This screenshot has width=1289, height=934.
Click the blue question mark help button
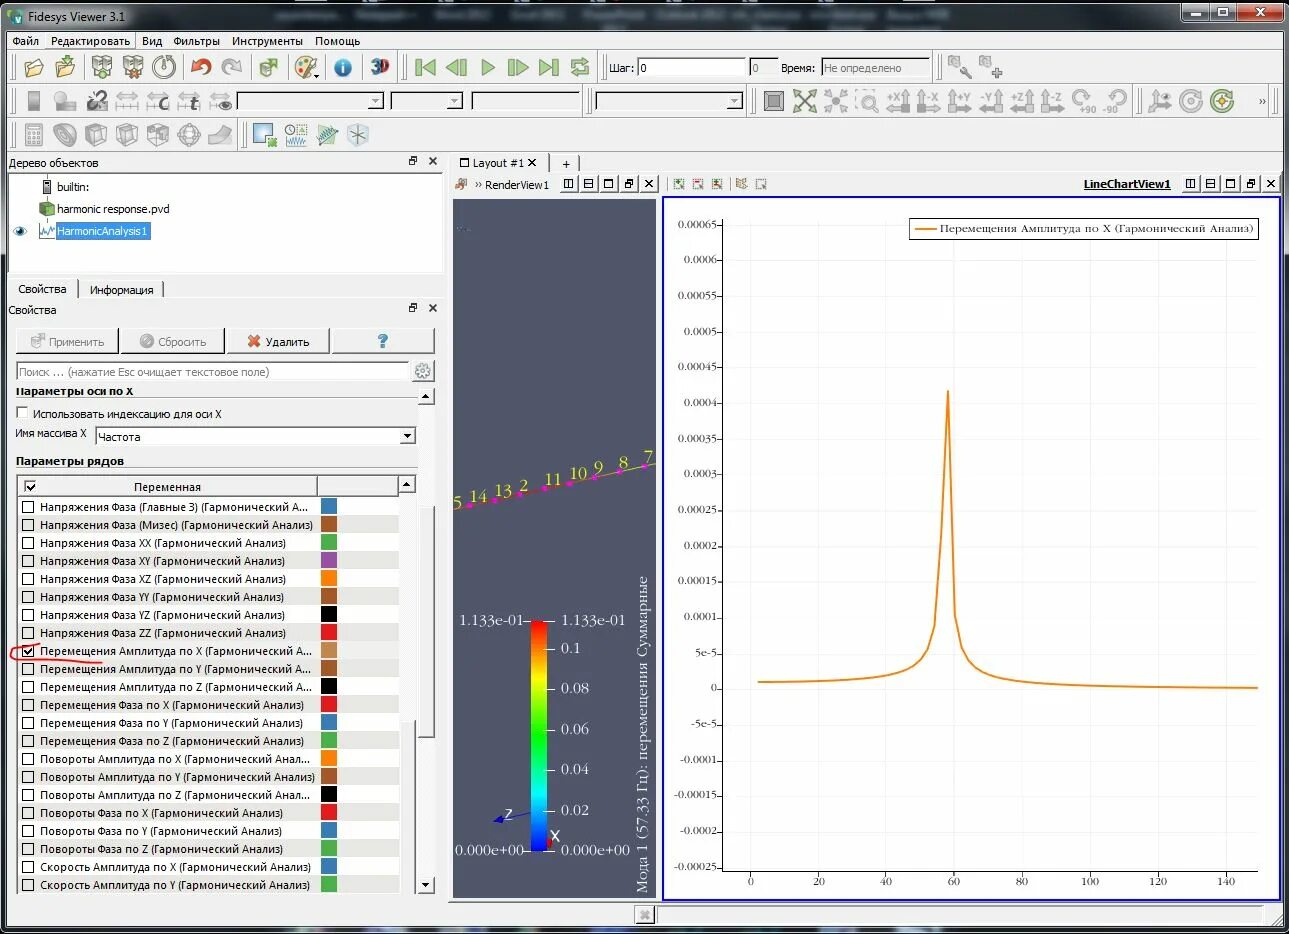pos(383,341)
